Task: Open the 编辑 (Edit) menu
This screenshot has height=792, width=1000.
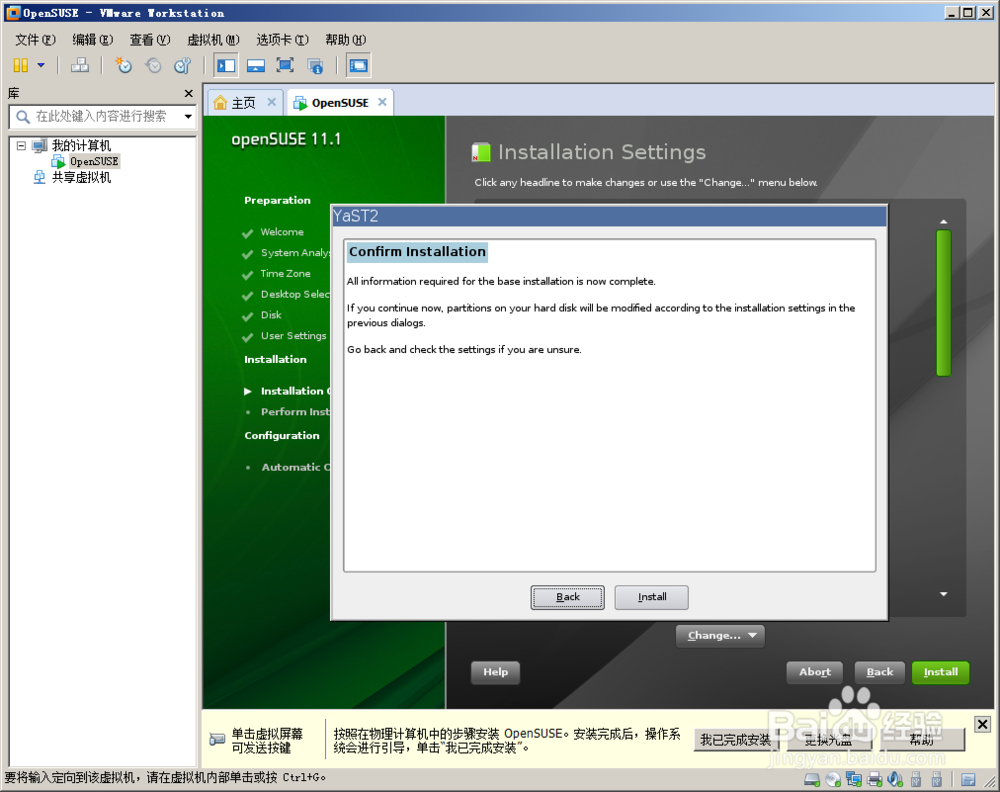Action: click(92, 40)
